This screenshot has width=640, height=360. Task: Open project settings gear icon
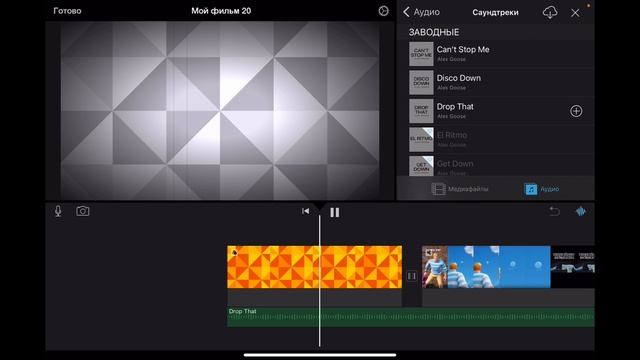(383, 11)
